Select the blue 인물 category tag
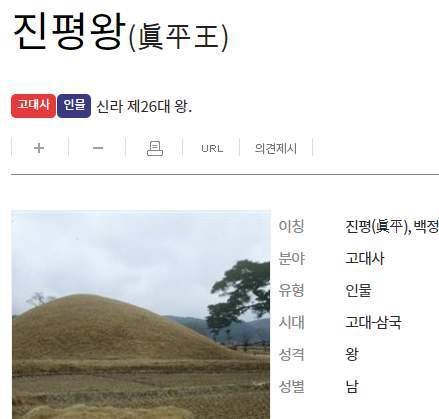This screenshot has width=439, height=419. pyautogui.click(x=74, y=106)
